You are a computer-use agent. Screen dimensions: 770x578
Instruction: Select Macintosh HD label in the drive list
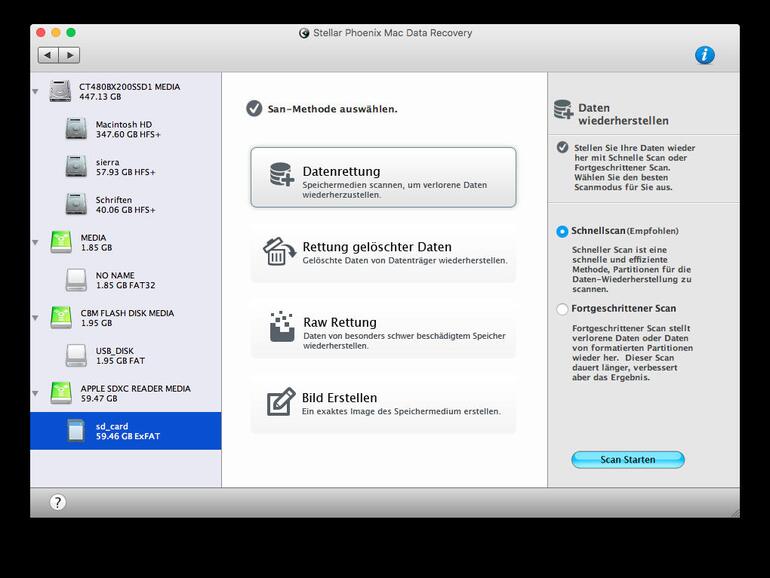click(124, 124)
